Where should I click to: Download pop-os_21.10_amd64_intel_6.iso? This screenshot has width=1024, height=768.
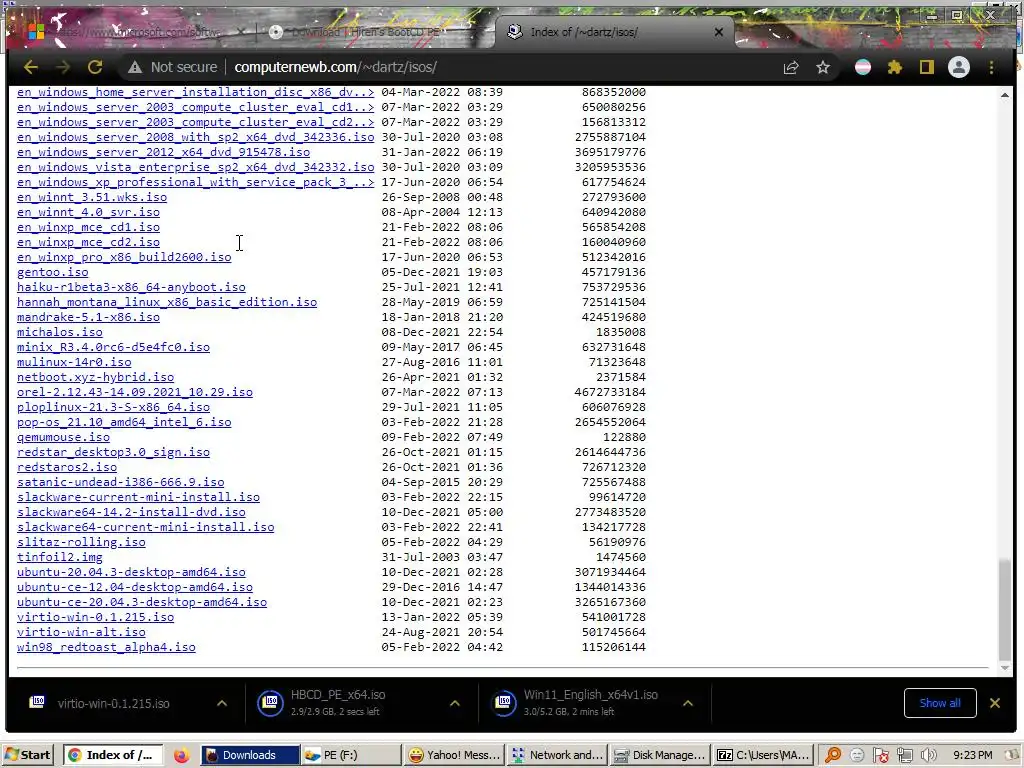tap(124, 423)
